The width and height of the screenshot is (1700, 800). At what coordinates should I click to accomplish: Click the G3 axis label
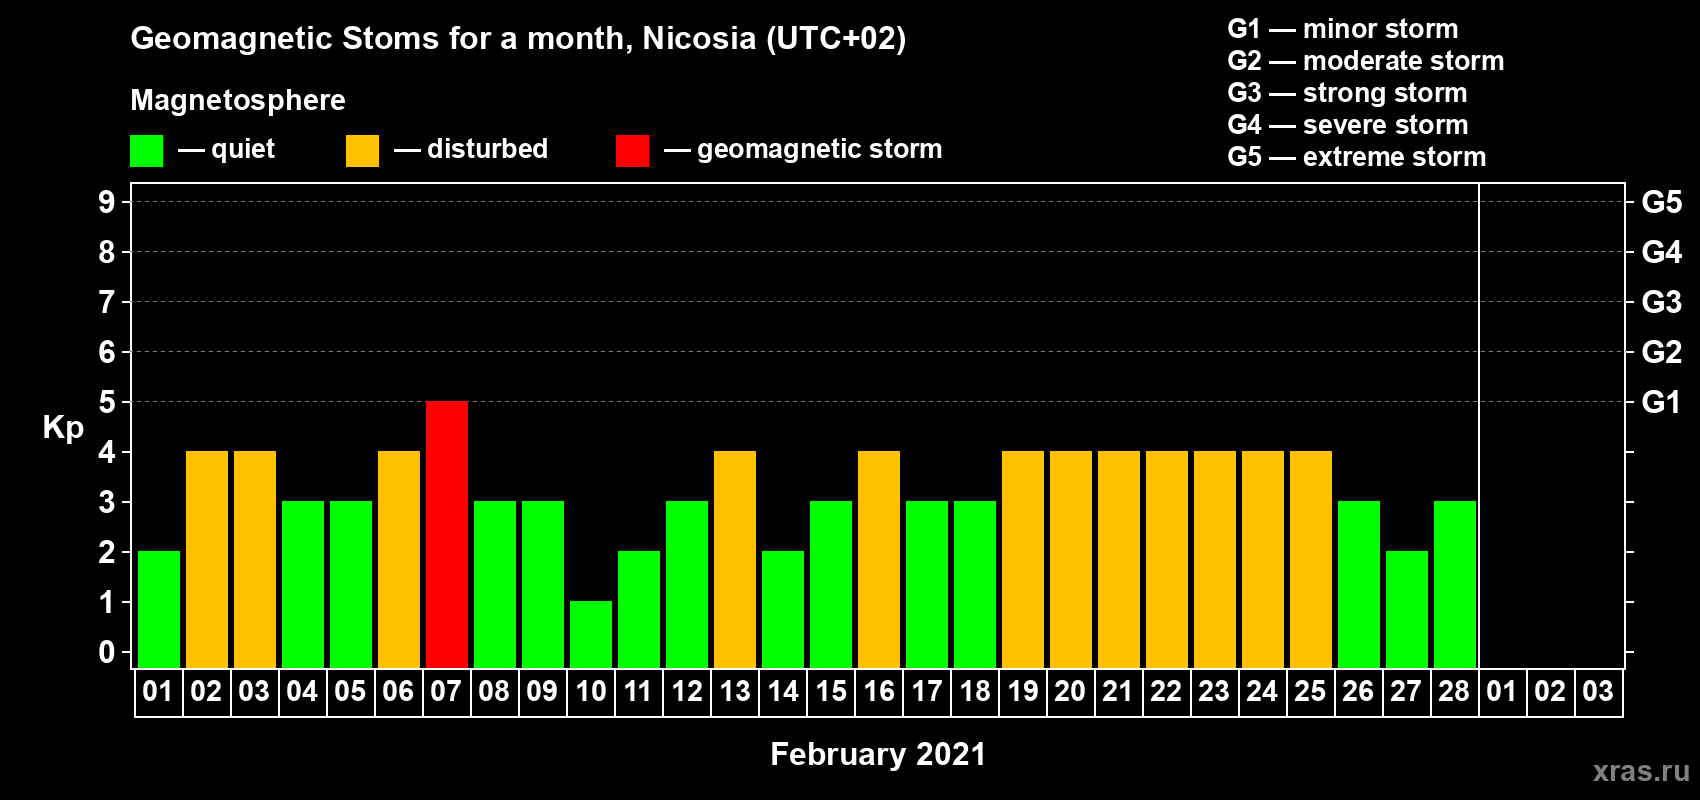(x=1661, y=302)
